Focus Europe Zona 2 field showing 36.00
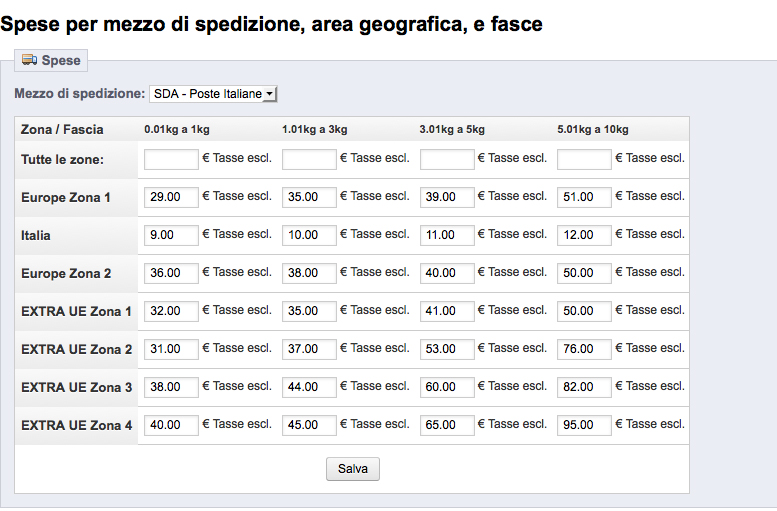 point(171,273)
